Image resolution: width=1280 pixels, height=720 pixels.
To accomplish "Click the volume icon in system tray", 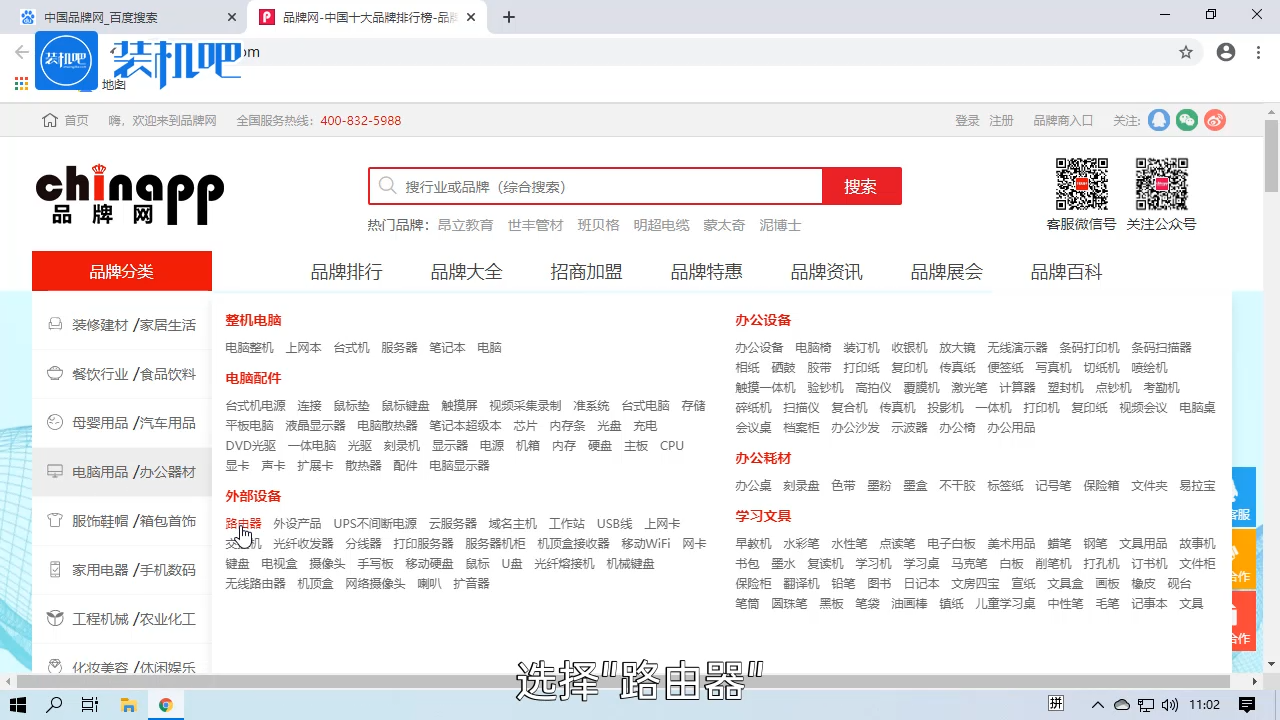I will 1172,705.
